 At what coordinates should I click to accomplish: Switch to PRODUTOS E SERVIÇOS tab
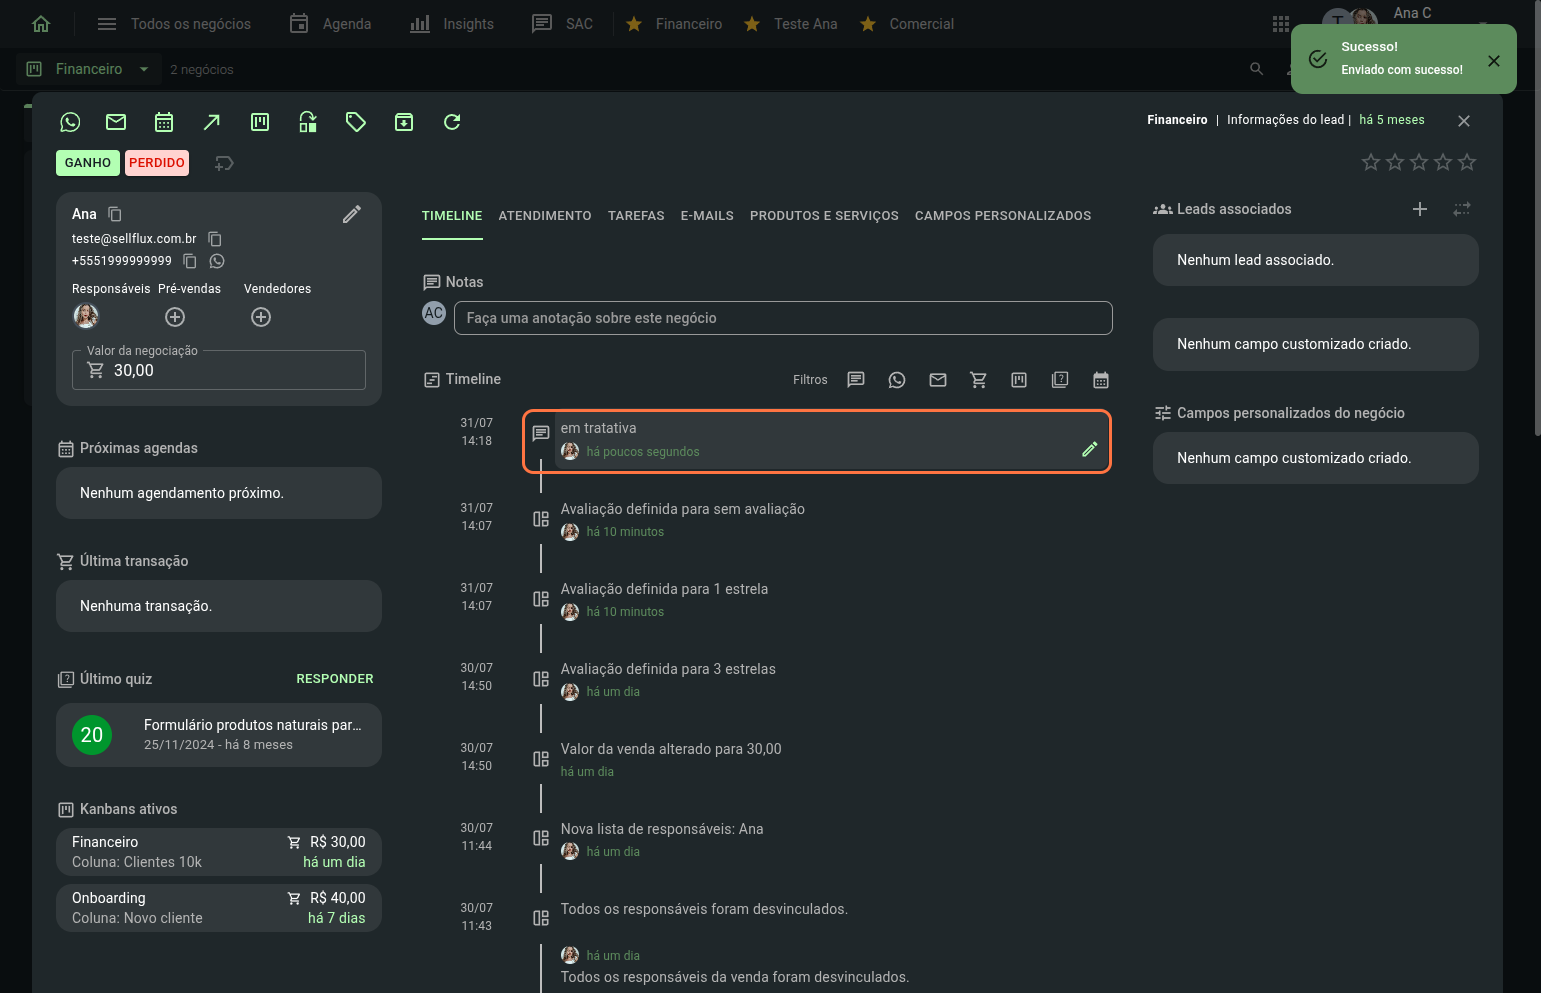(x=824, y=216)
